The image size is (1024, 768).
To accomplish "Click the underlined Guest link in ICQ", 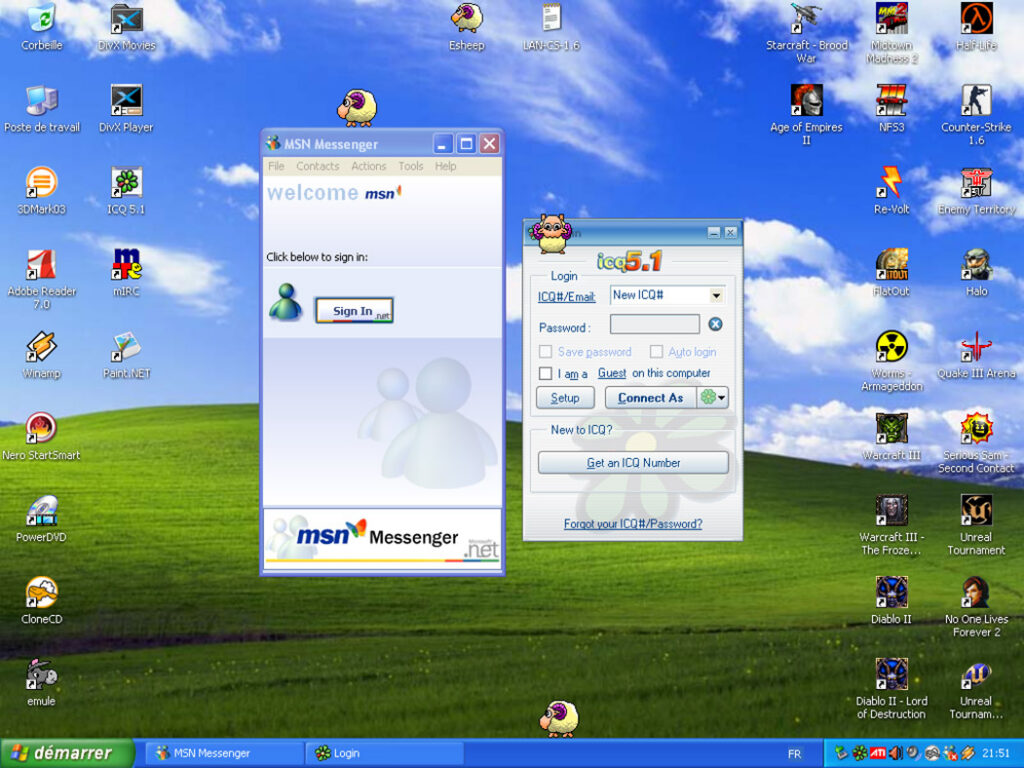I will (x=612, y=373).
